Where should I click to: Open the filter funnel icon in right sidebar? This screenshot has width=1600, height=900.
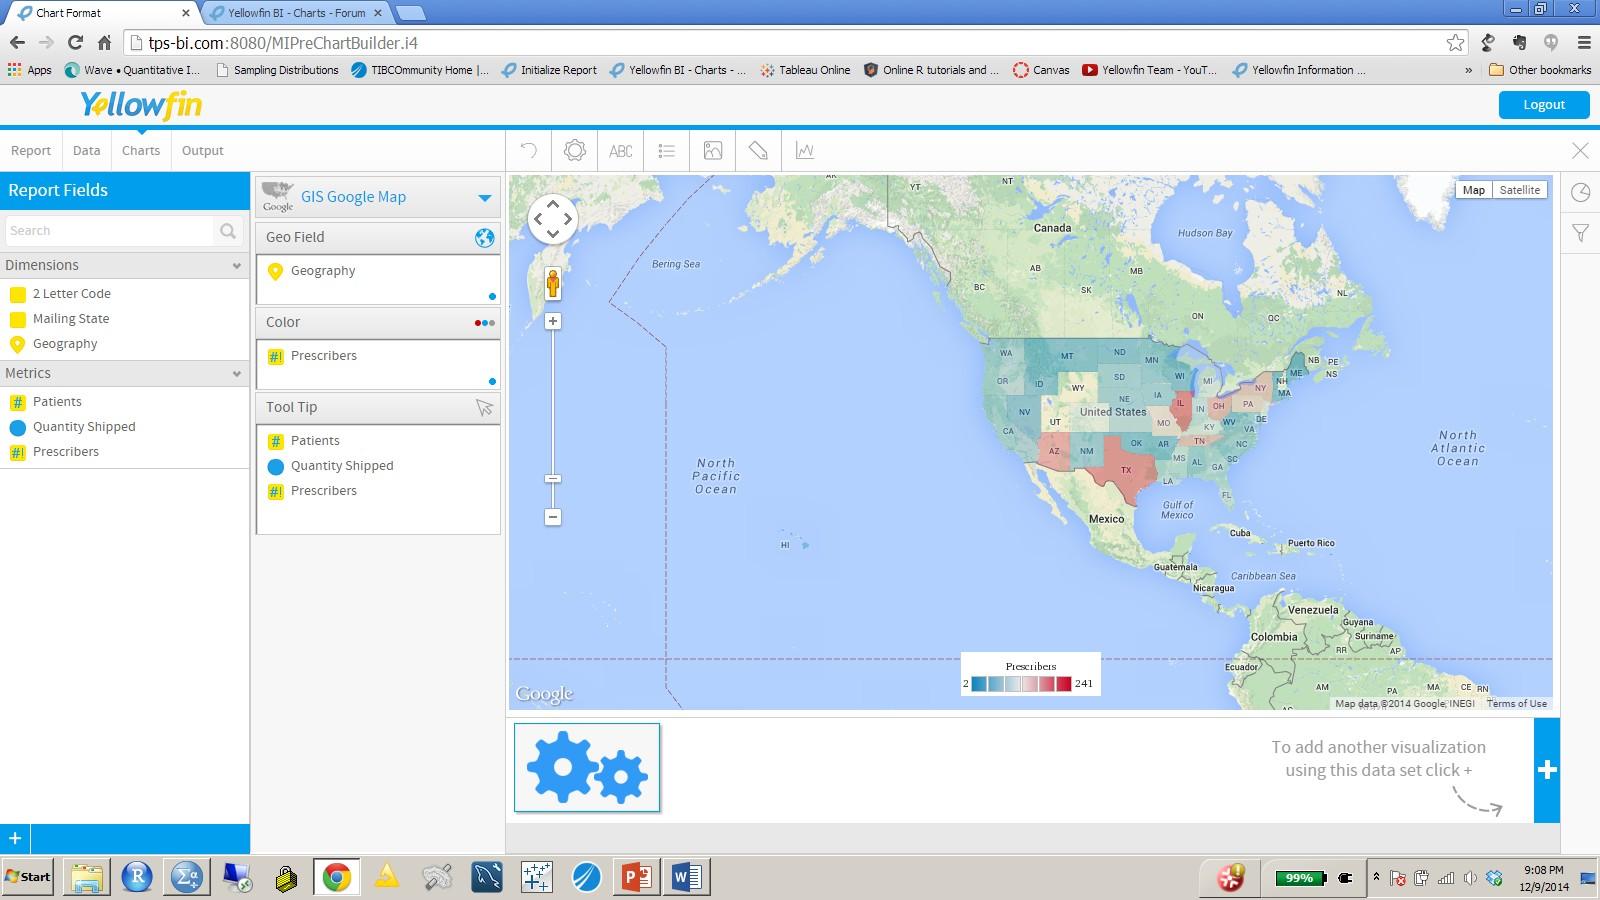pyautogui.click(x=1580, y=233)
